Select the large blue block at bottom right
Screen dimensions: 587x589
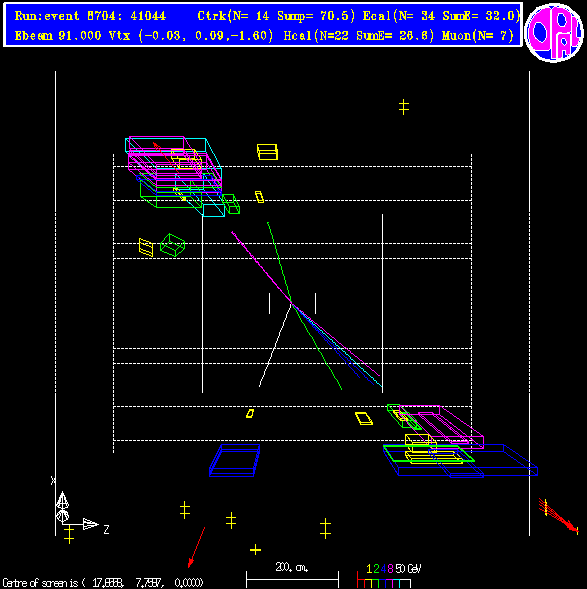460,461
